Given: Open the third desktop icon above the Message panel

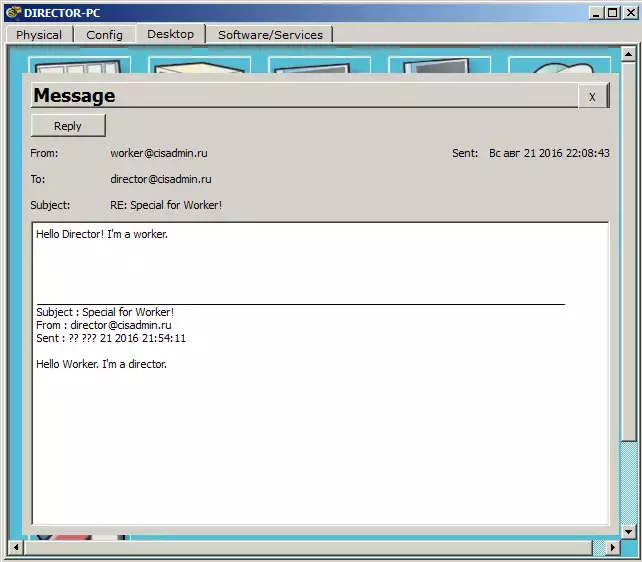Looking at the screenshot, I should point(319,65).
